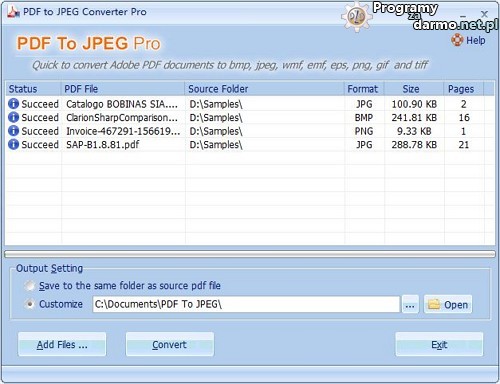This screenshot has width=500, height=384.
Task: Click the Size column header
Action: [x=414, y=89]
